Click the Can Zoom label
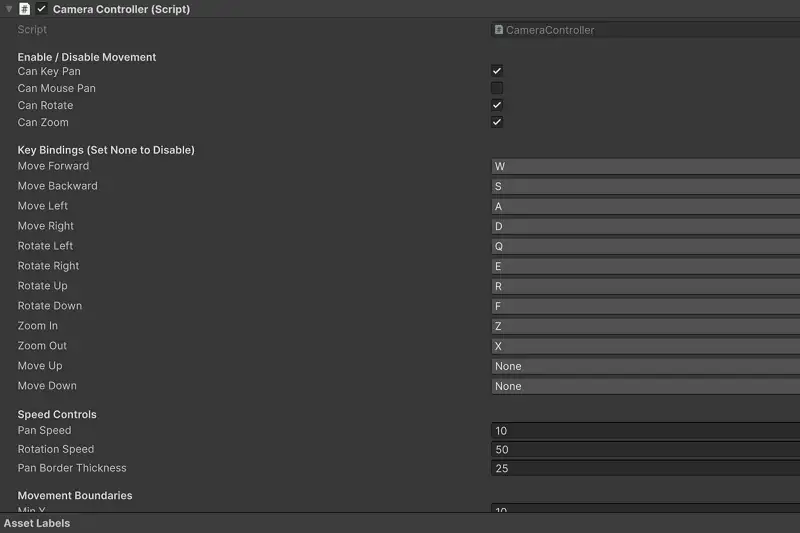 point(43,122)
